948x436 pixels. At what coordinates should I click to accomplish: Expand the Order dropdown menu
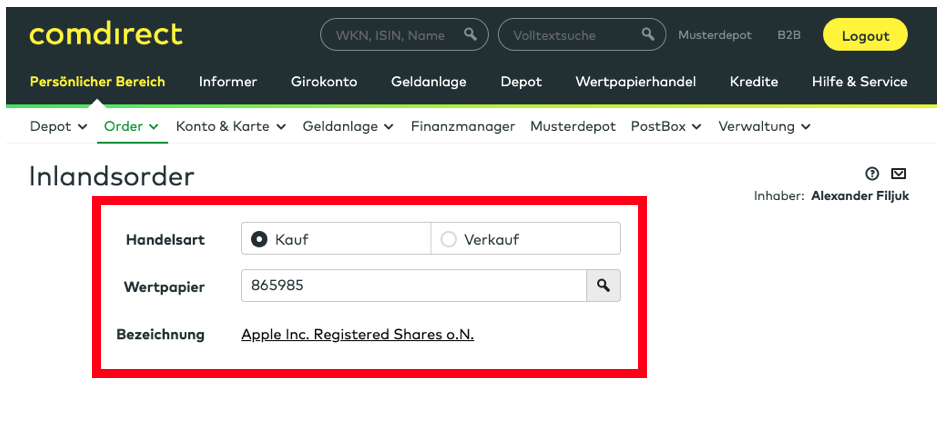coord(131,126)
